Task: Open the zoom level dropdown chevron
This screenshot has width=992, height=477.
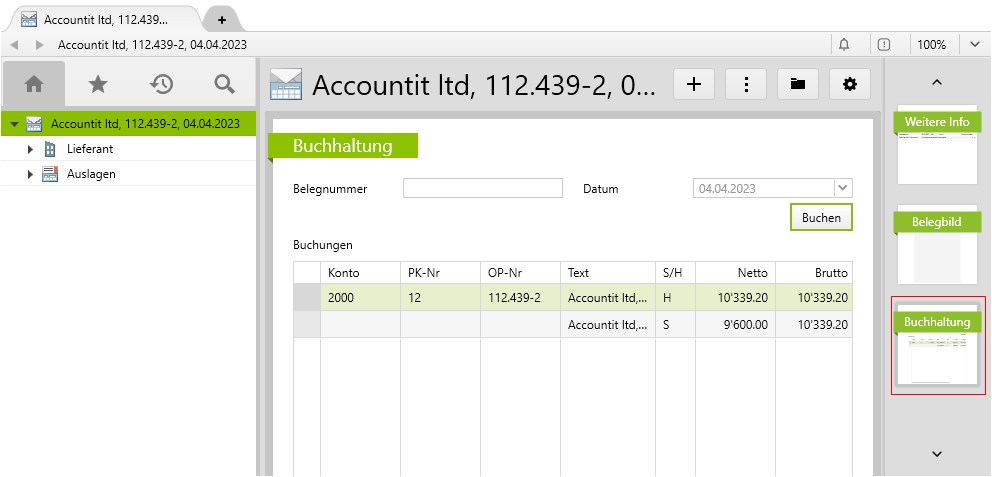Action: (x=974, y=45)
